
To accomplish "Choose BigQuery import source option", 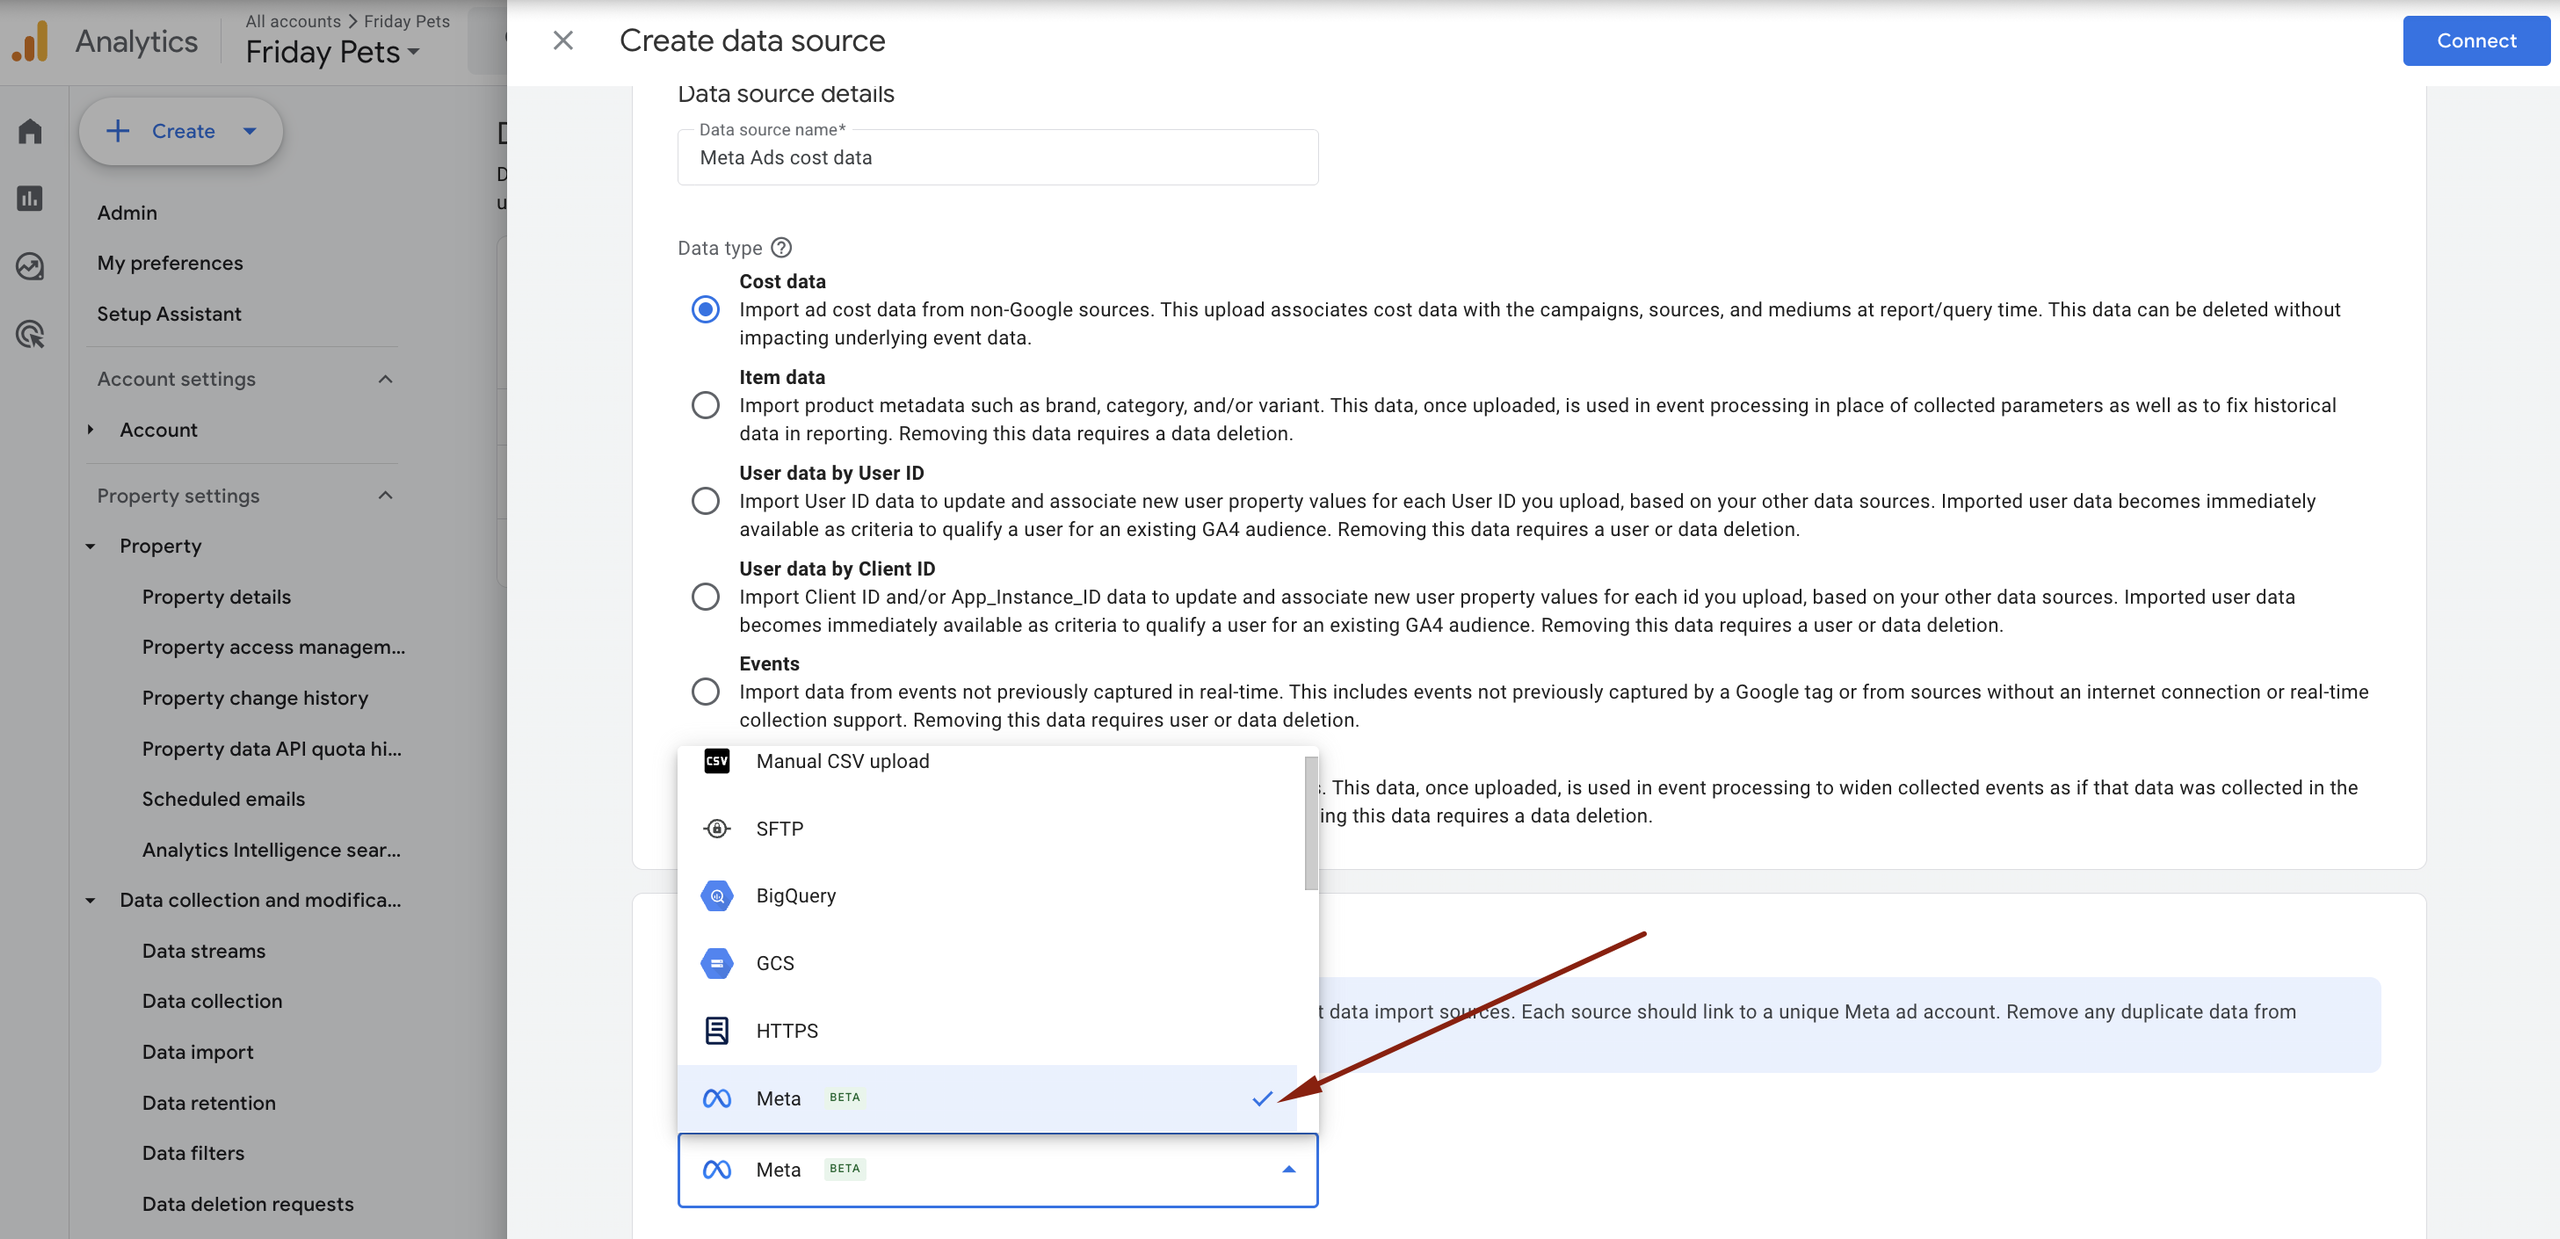I will (987, 896).
